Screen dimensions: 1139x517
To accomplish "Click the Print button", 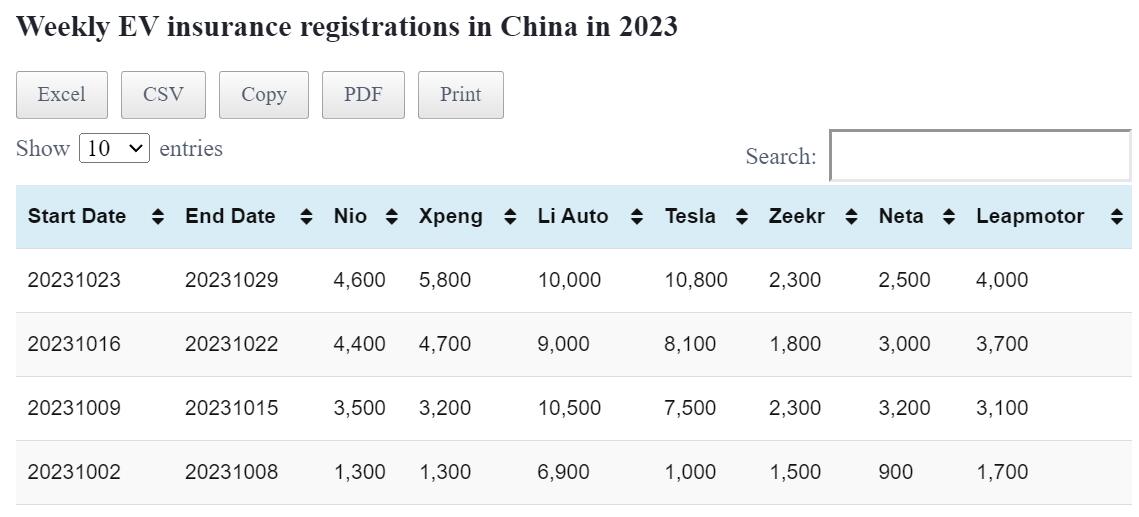I will [460, 95].
